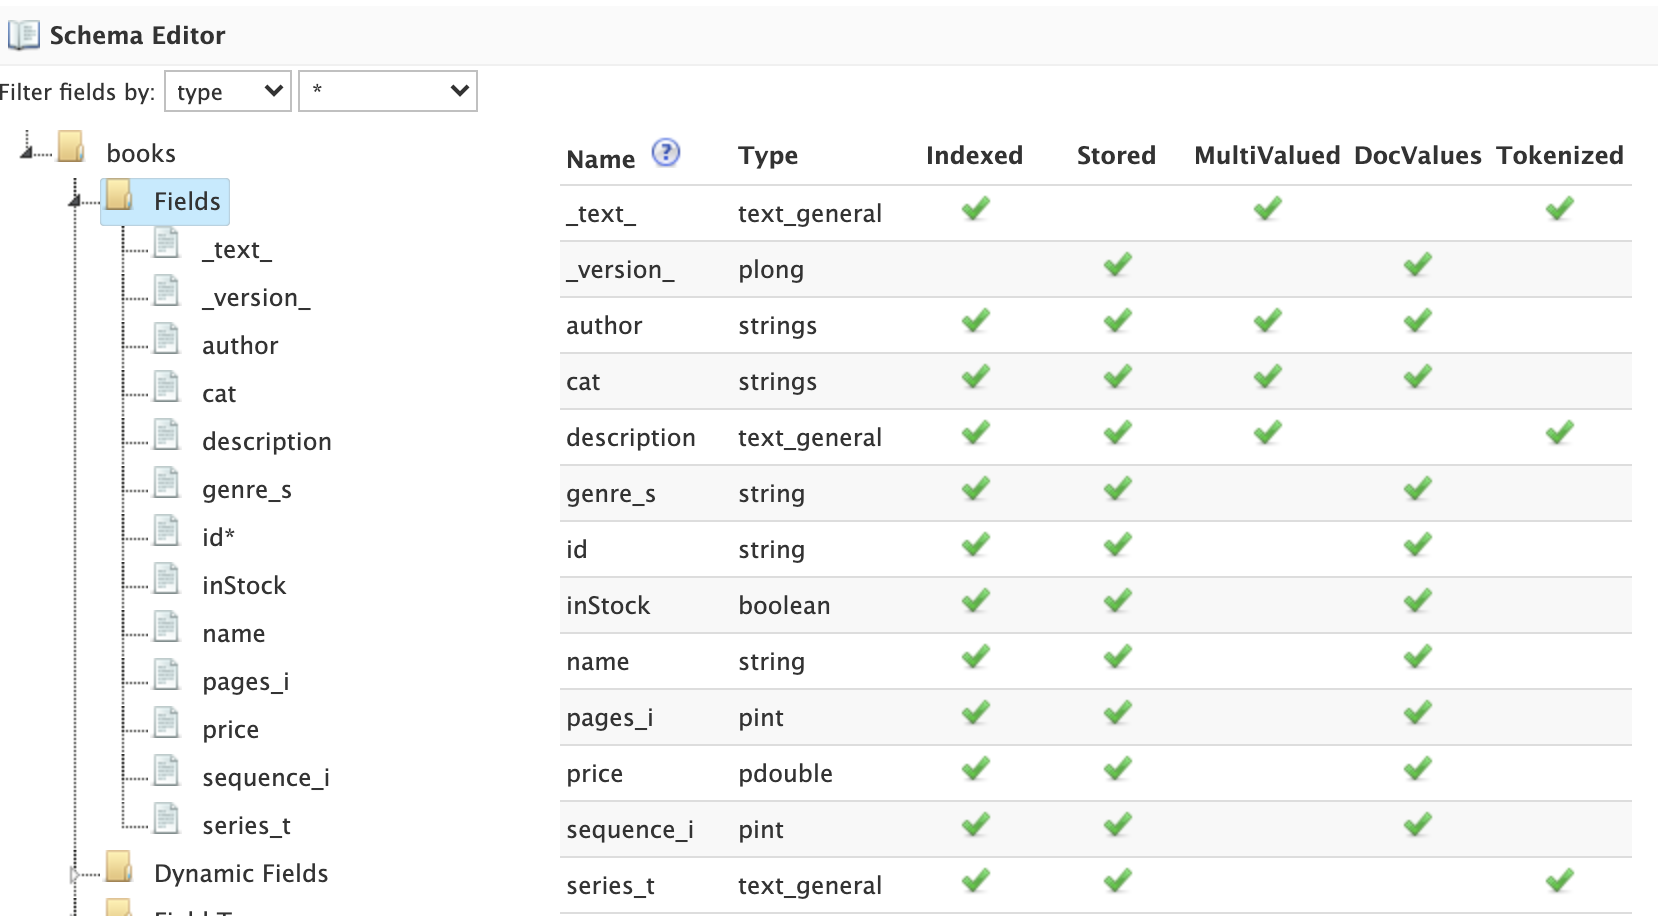Screen dimensions: 1658x916
Task: Click the help icon beside Name header
Action: tap(665, 153)
